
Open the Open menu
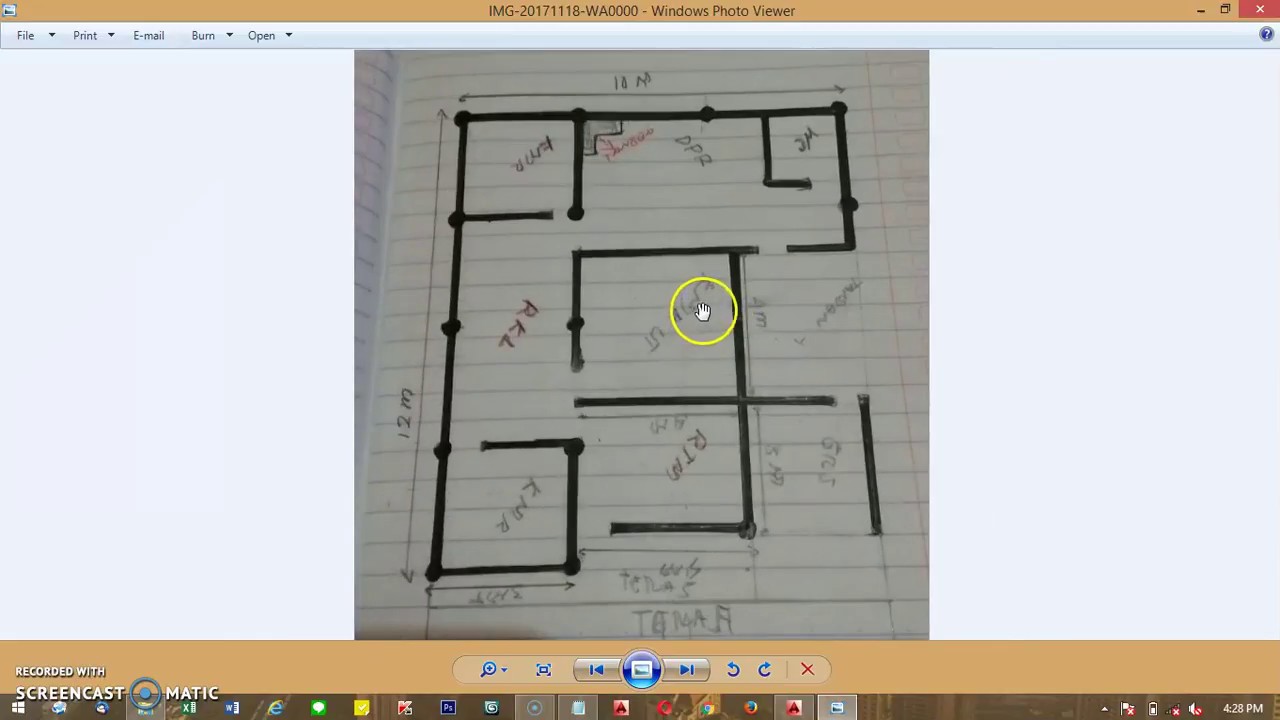point(261,36)
